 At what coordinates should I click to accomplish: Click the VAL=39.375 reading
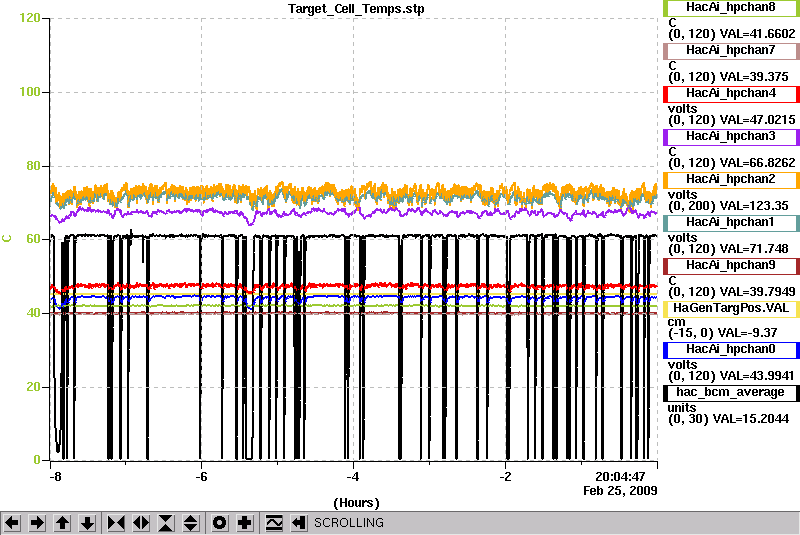754,77
